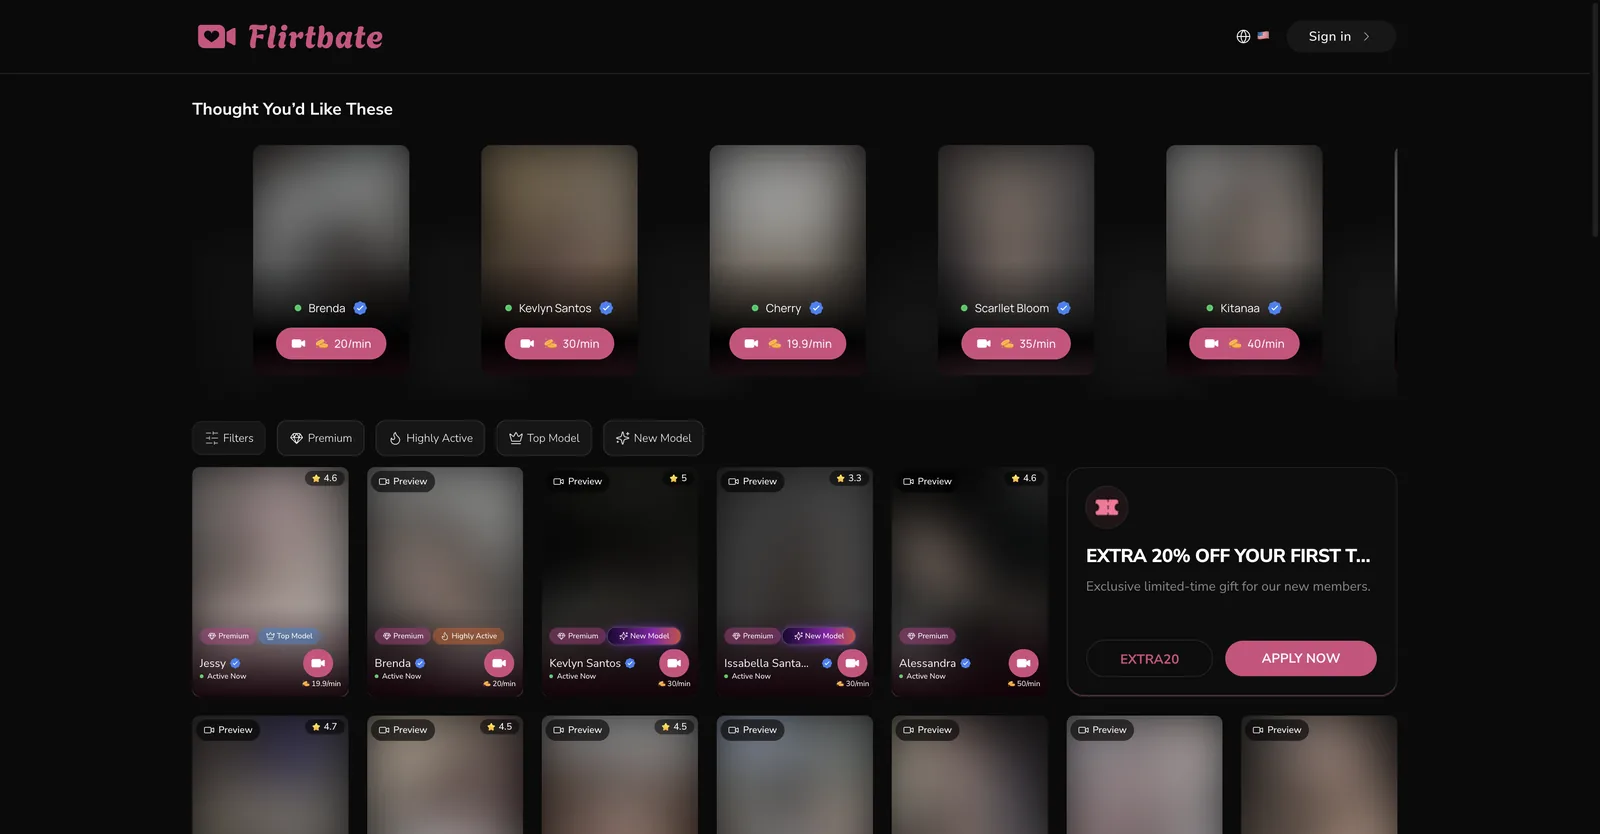Start video call with Brenda at 20/min
The image size is (1600, 834).
coord(331,343)
